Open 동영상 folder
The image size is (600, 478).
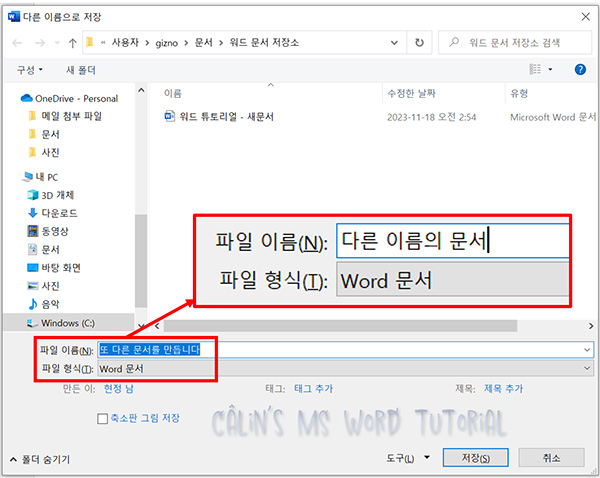[x=48, y=231]
